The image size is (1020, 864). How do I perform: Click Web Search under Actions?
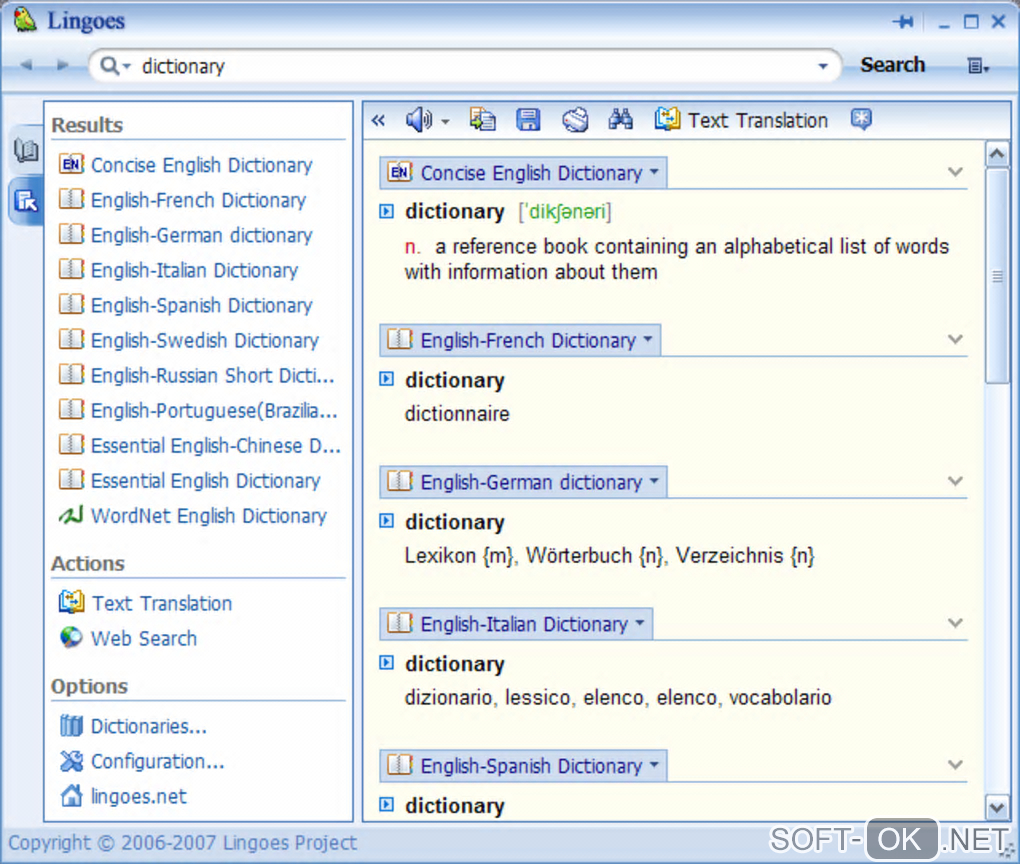128,638
